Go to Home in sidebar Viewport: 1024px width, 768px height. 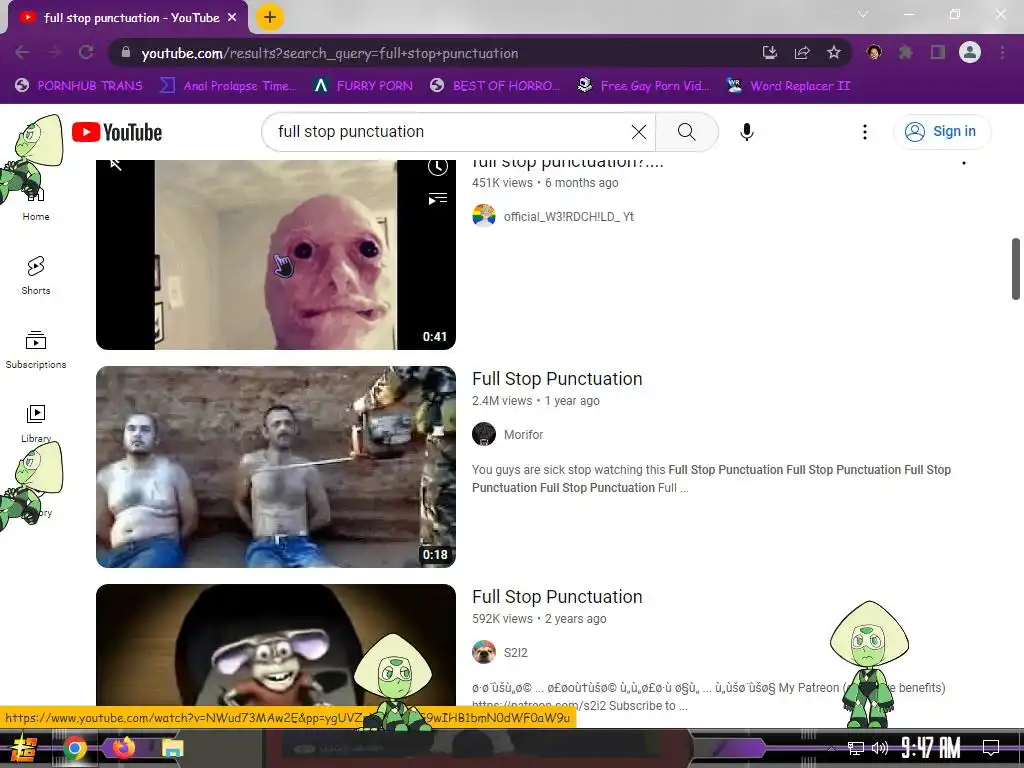36,204
